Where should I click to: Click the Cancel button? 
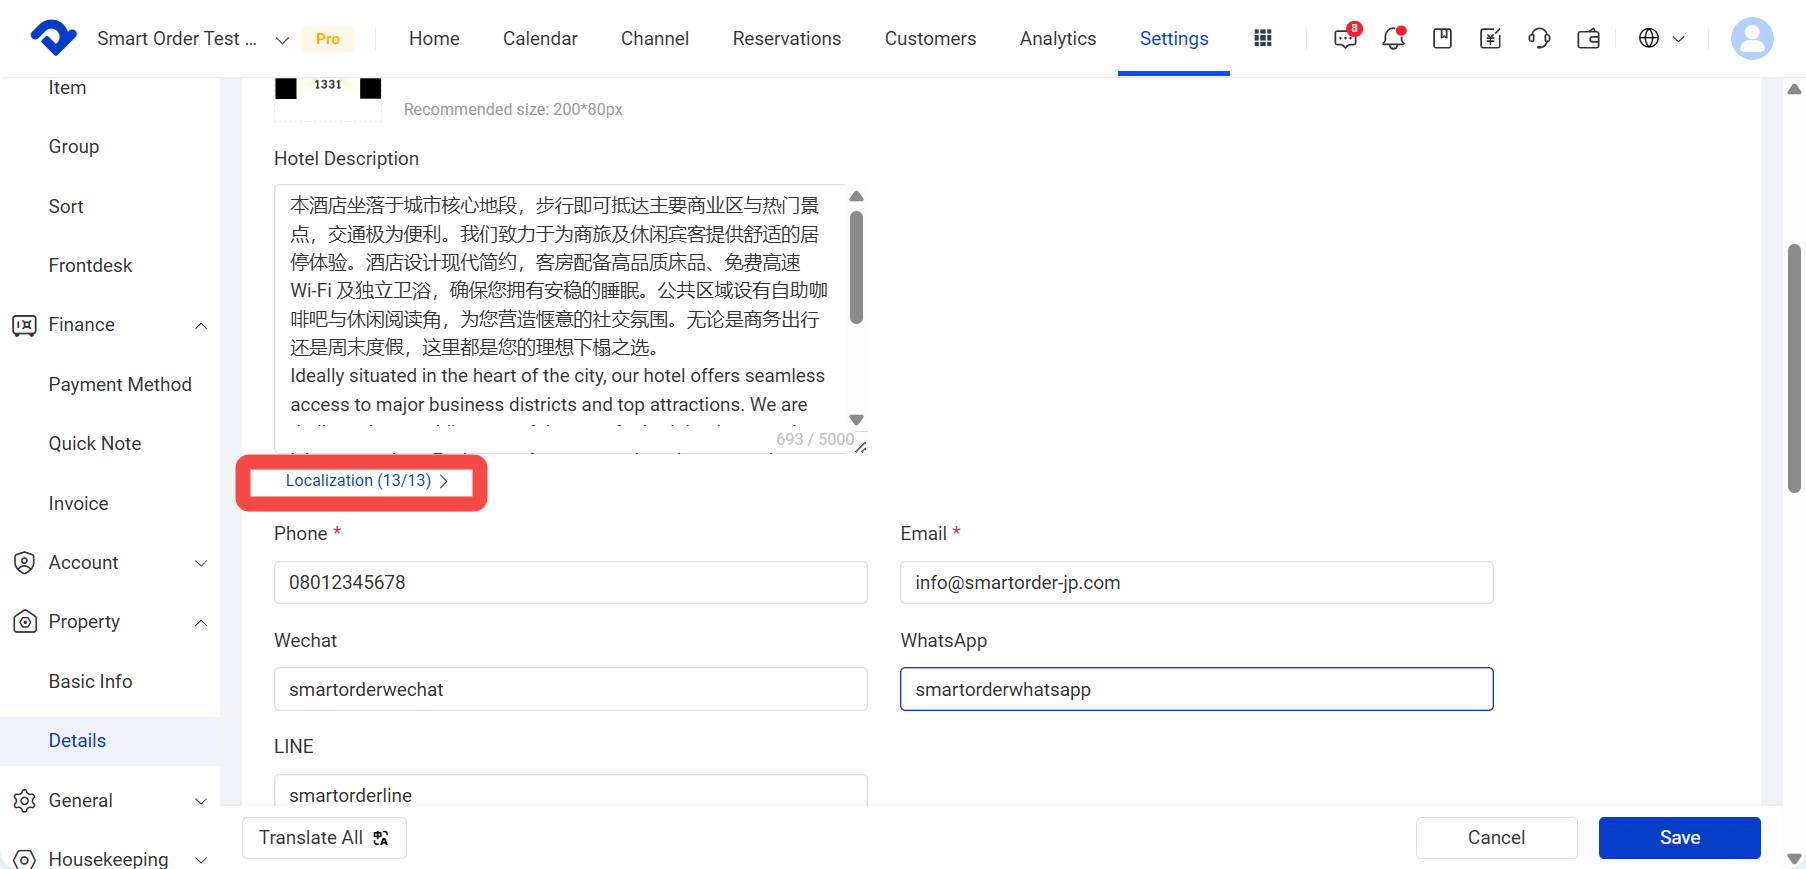1496,838
